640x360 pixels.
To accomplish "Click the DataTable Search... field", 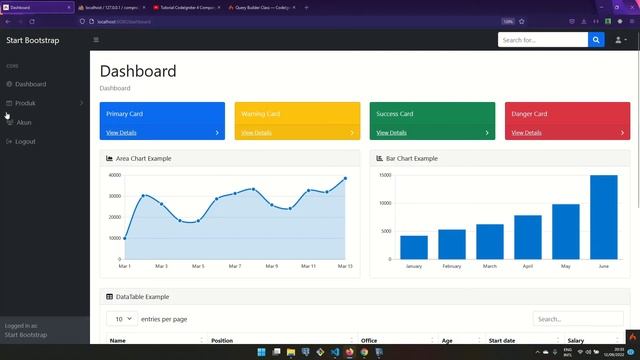I will (x=578, y=319).
